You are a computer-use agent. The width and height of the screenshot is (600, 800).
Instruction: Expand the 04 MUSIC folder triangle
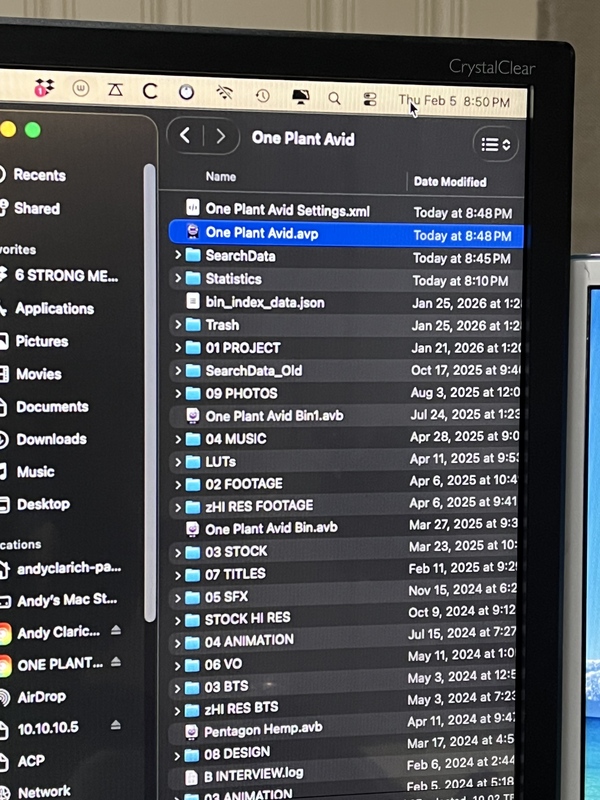pos(178,439)
